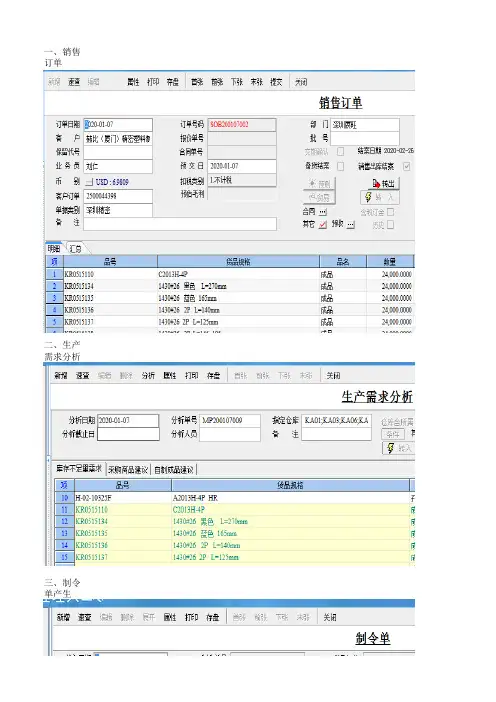This screenshot has width=496, height=702.
Task: Click lightning 转入 button in sales order
Action: 380,197
